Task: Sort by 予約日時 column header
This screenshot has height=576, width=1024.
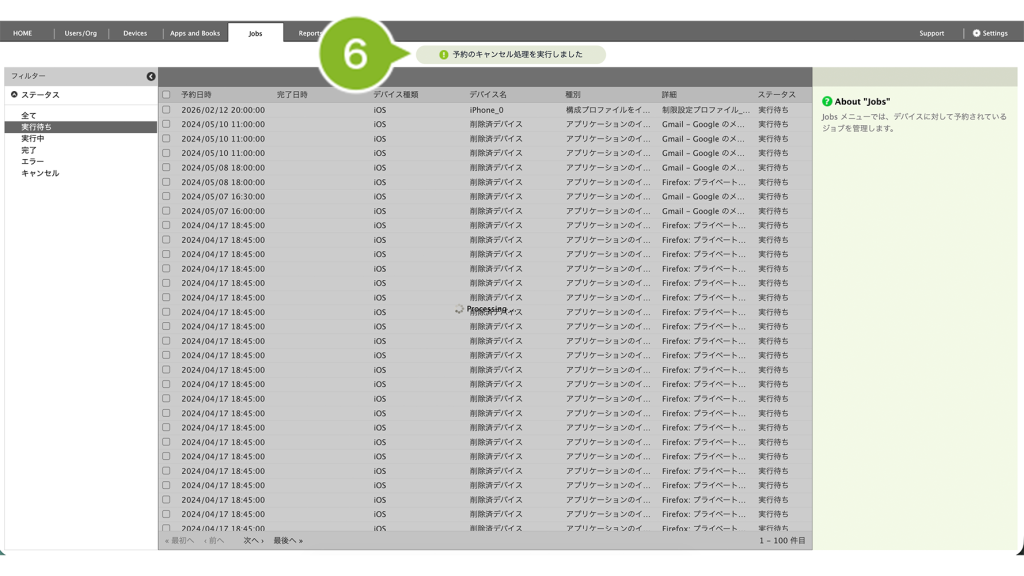Action: (x=196, y=95)
